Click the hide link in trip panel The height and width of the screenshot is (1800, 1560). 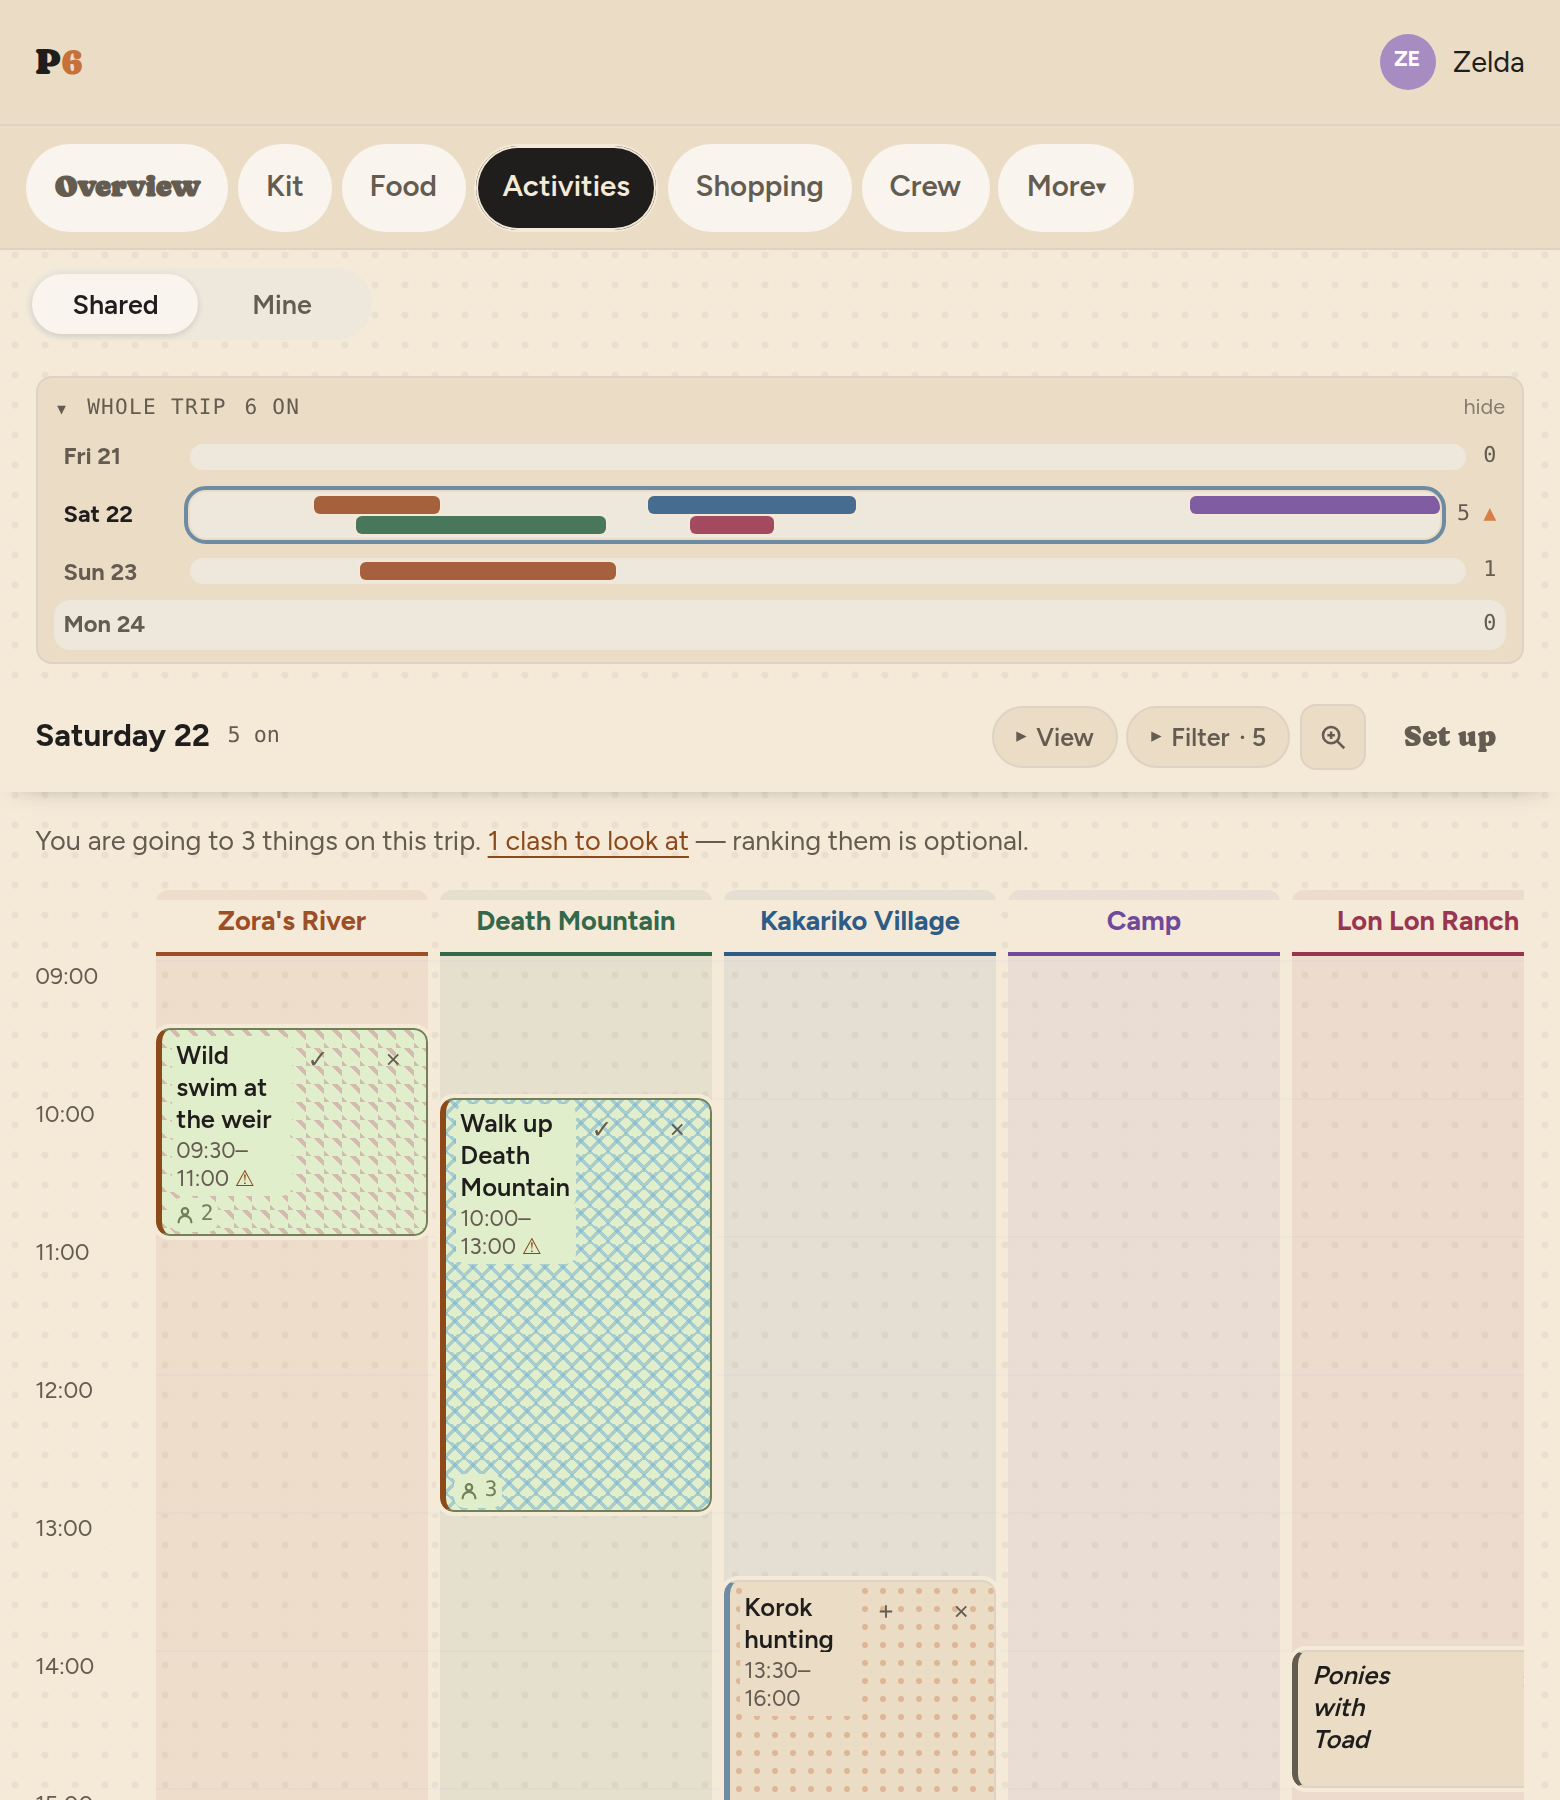1484,407
